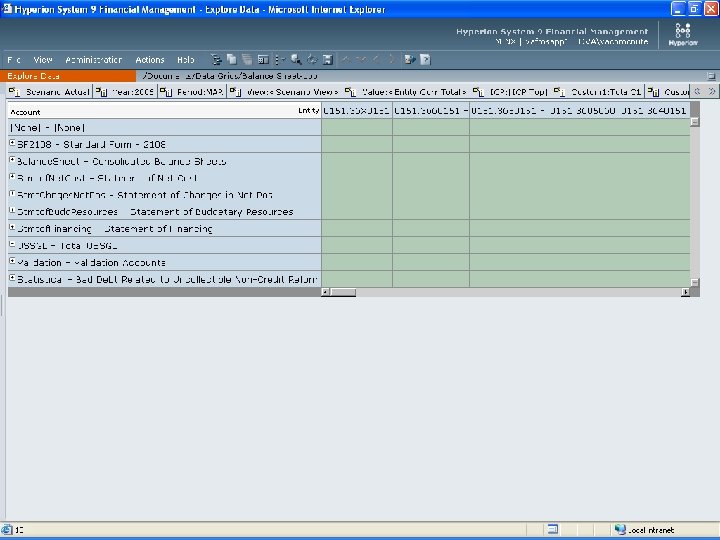Open the Help menu
The width and height of the screenshot is (720, 540).
click(x=186, y=60)
